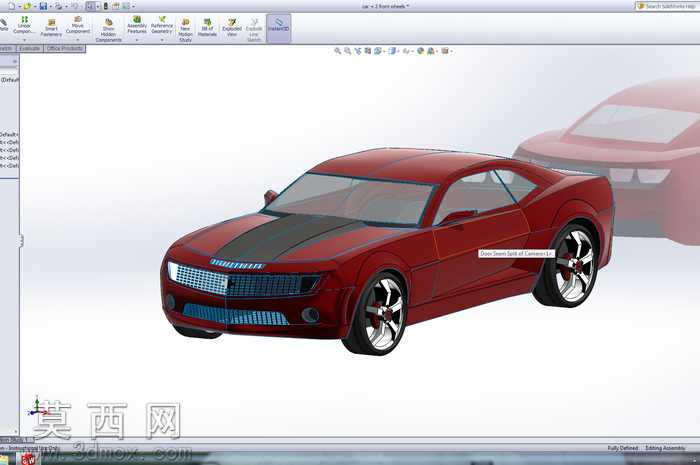Click New Motion Study

(185, 30)
